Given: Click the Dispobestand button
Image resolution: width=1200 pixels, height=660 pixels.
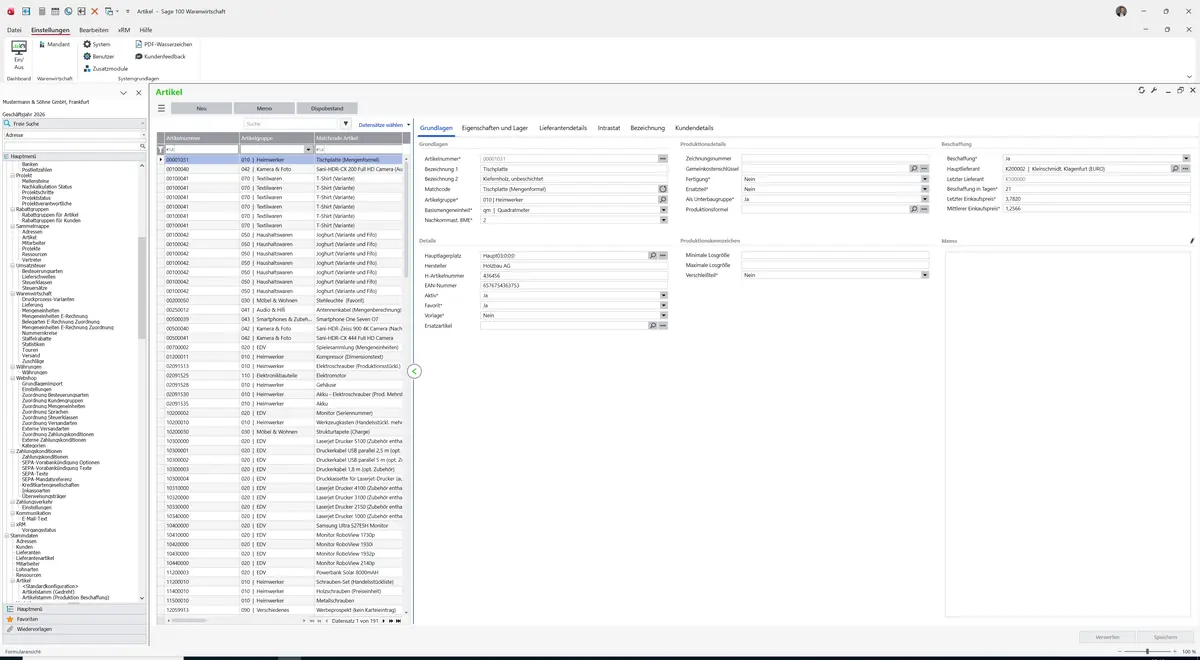Looking at the screenshot, I should tap(327, 108).
